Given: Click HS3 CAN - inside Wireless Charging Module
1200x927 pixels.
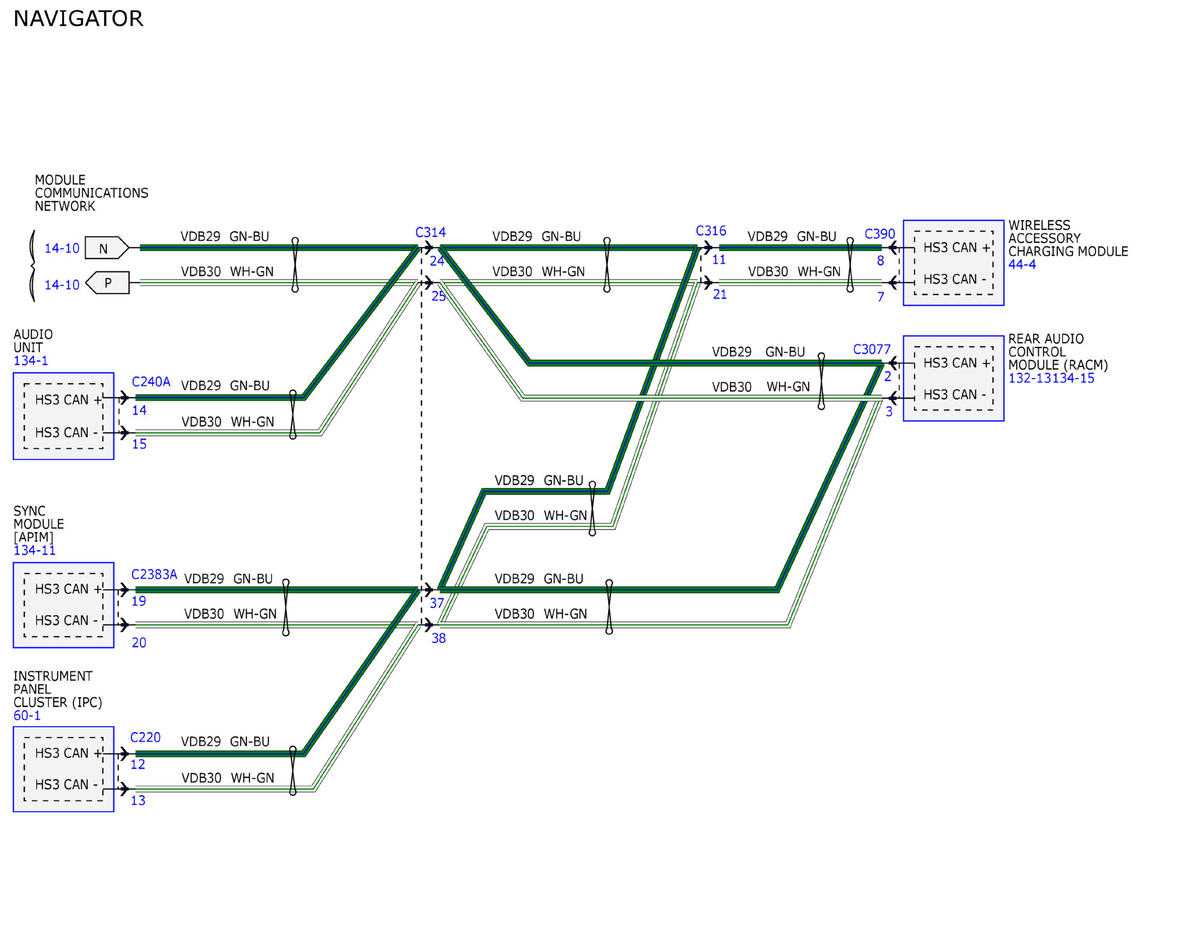Looking at the screenshot, I should [955, 279].
